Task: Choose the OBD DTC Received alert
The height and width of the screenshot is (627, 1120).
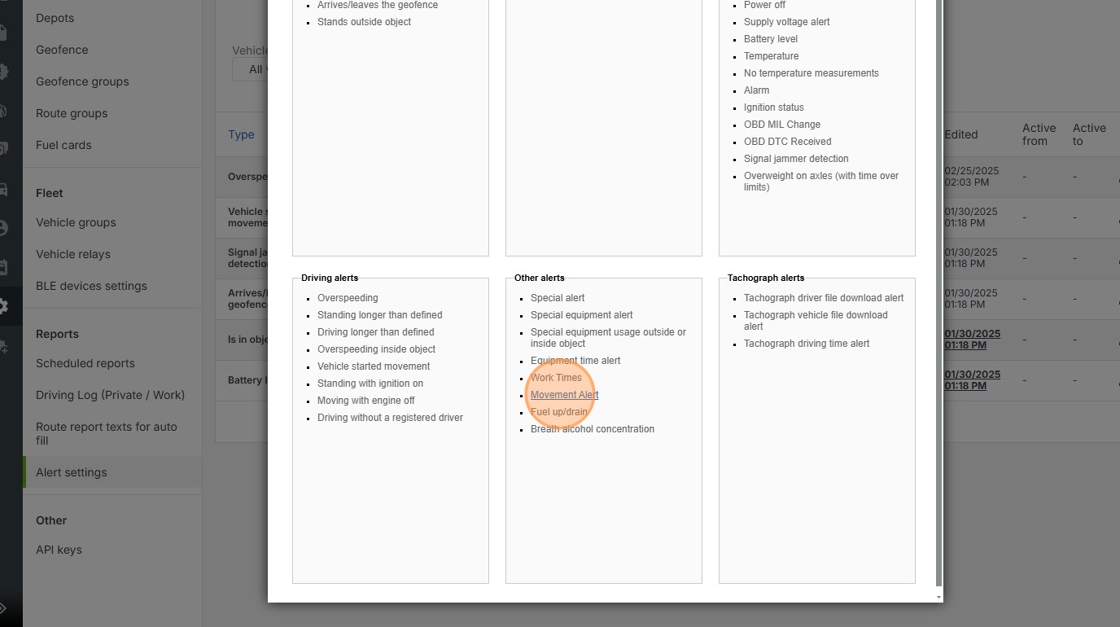Action: (788, 142)
